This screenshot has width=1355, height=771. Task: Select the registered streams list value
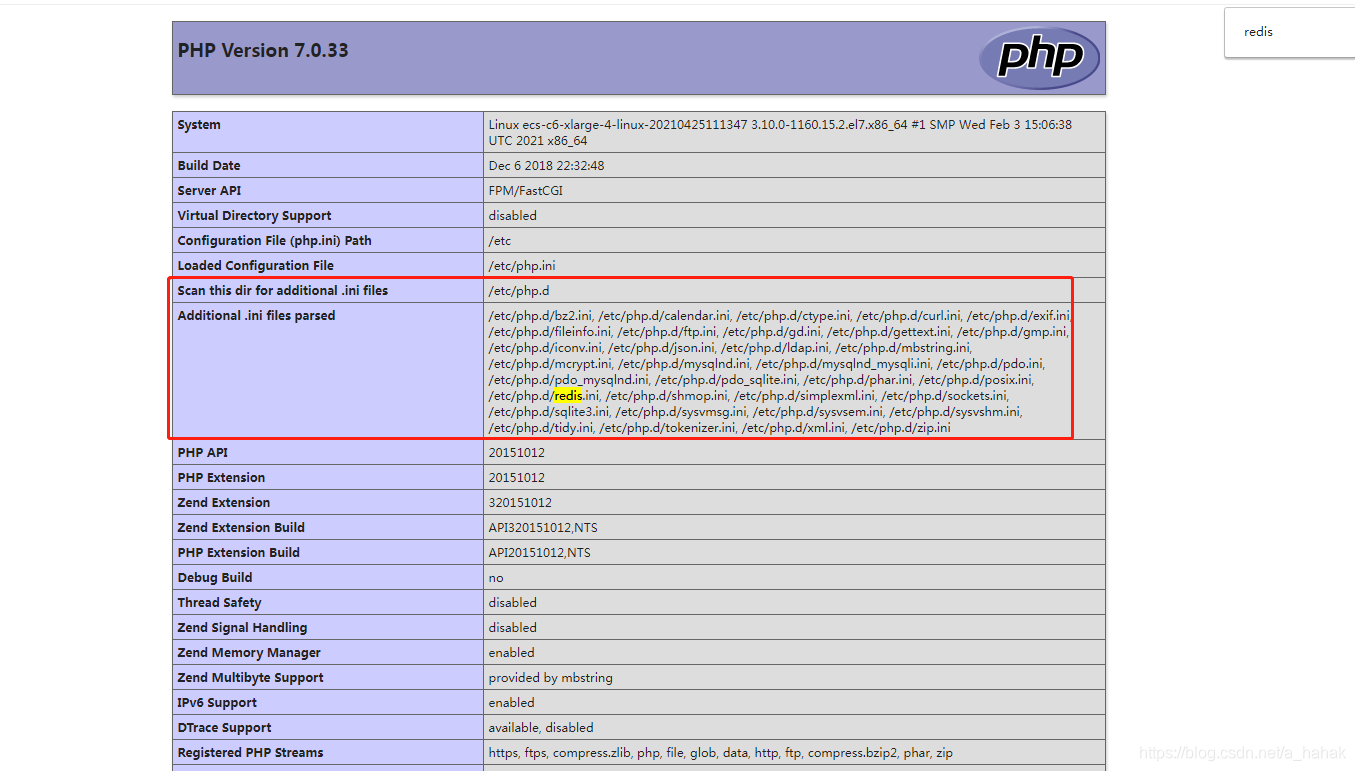point(721,753)
